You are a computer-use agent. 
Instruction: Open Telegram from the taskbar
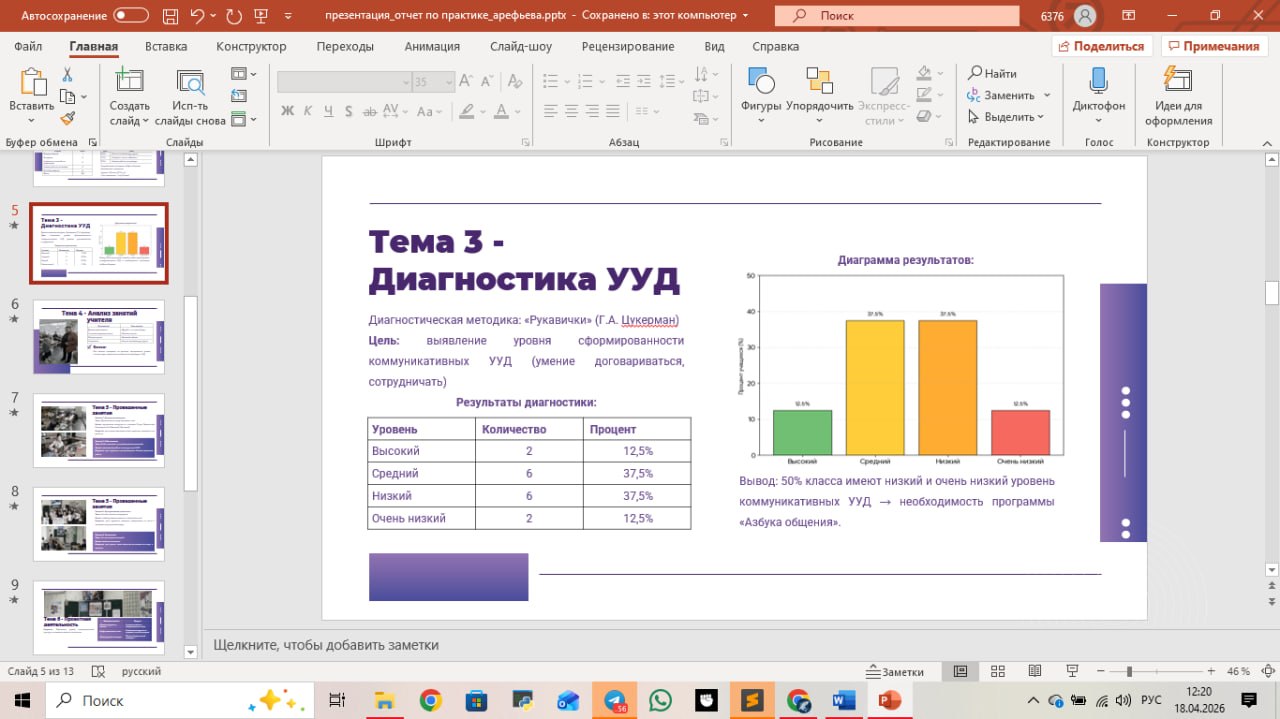point(613,700)
